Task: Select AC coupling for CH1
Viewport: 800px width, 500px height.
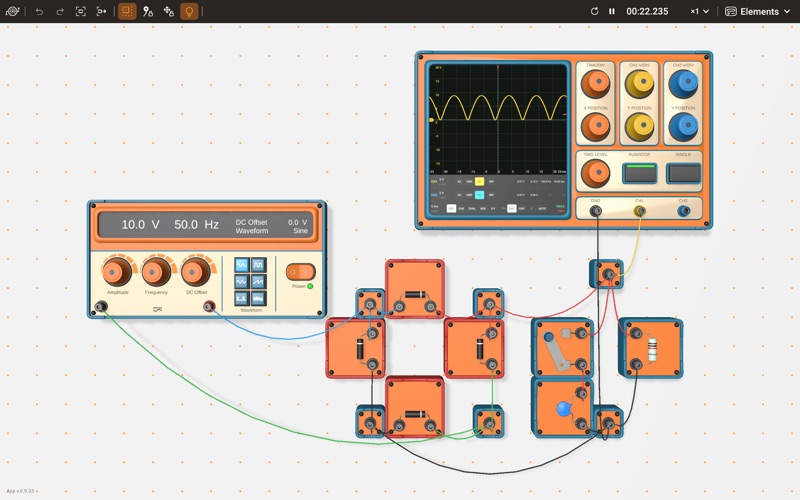Action: tap(459, 182)
